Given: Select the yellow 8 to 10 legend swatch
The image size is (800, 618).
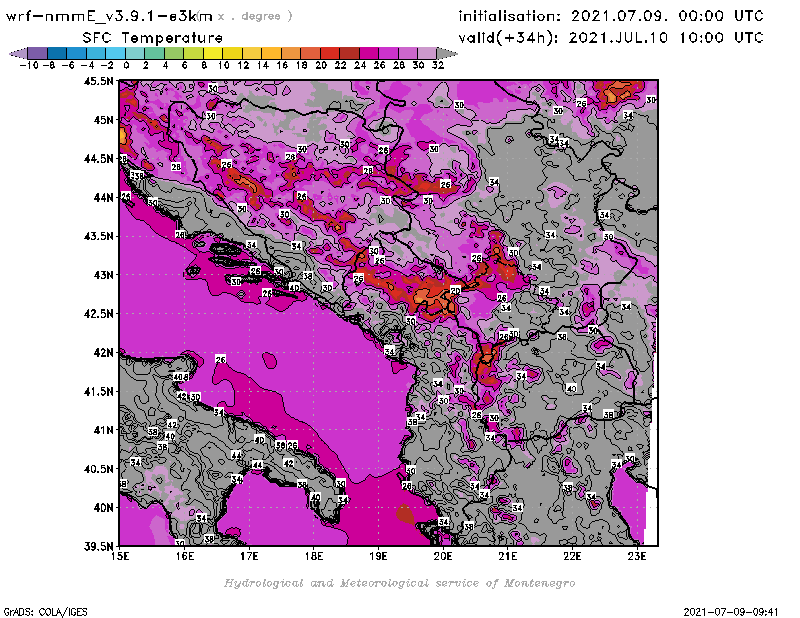Looking at the screenshot, I should click(213, 53).
